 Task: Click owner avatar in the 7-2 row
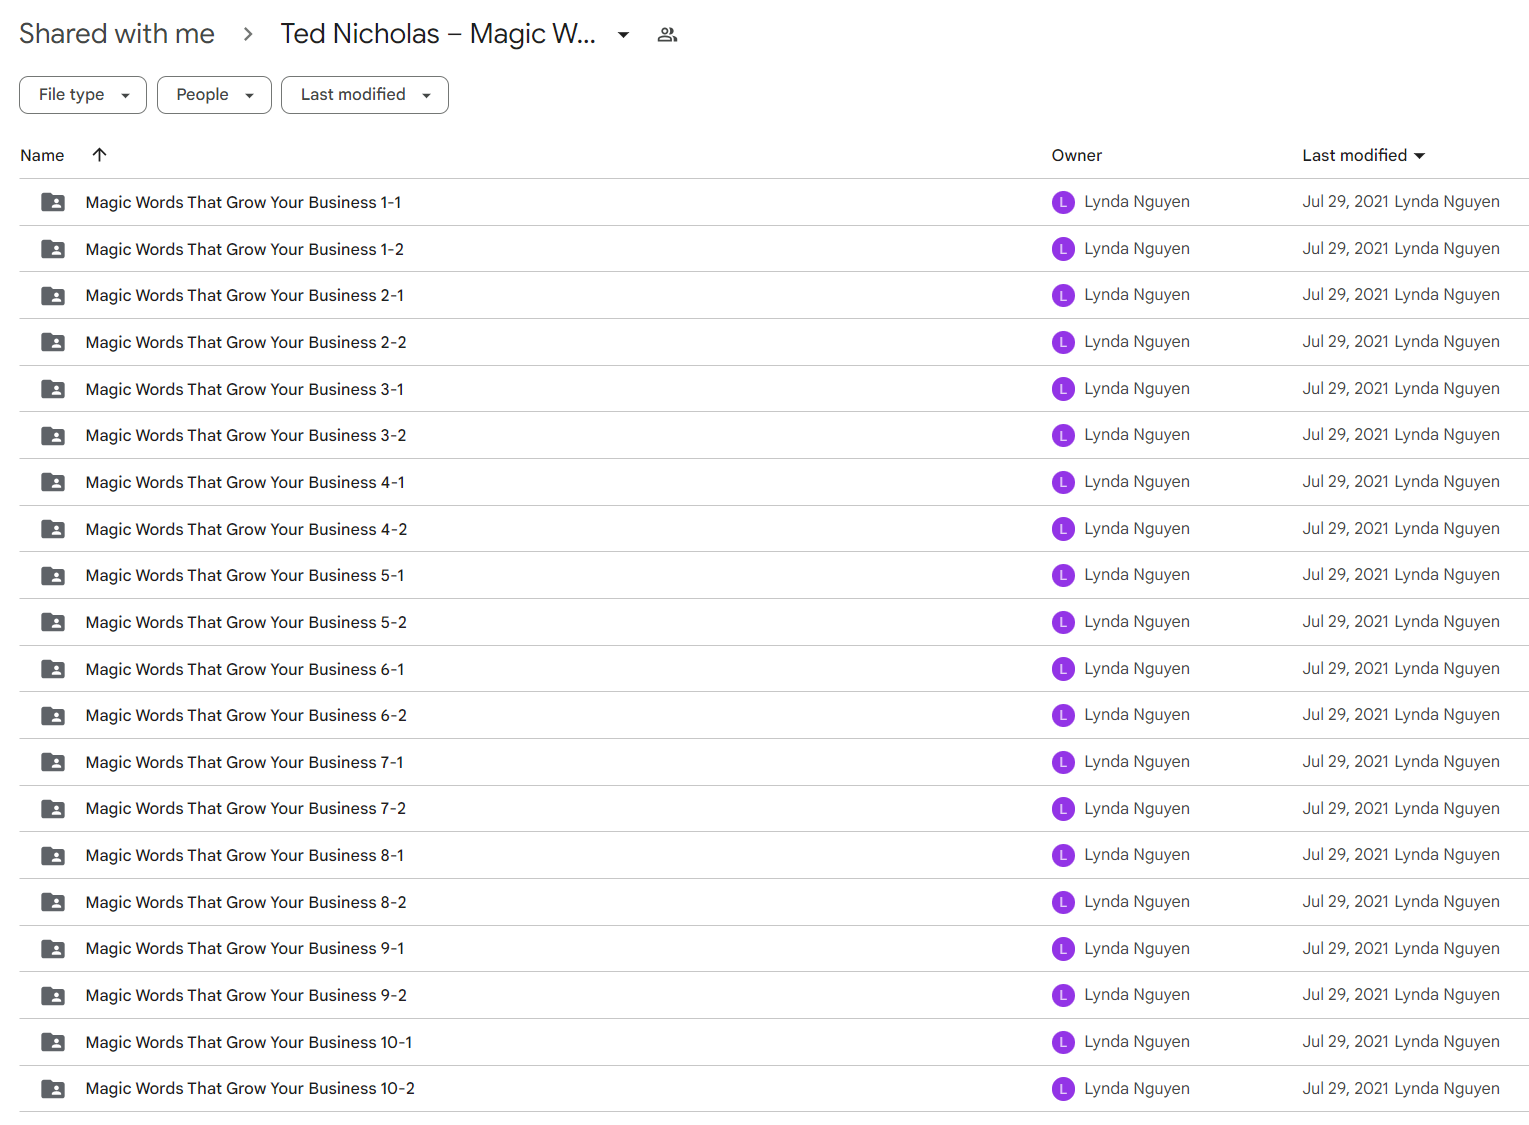[1063, 809]
